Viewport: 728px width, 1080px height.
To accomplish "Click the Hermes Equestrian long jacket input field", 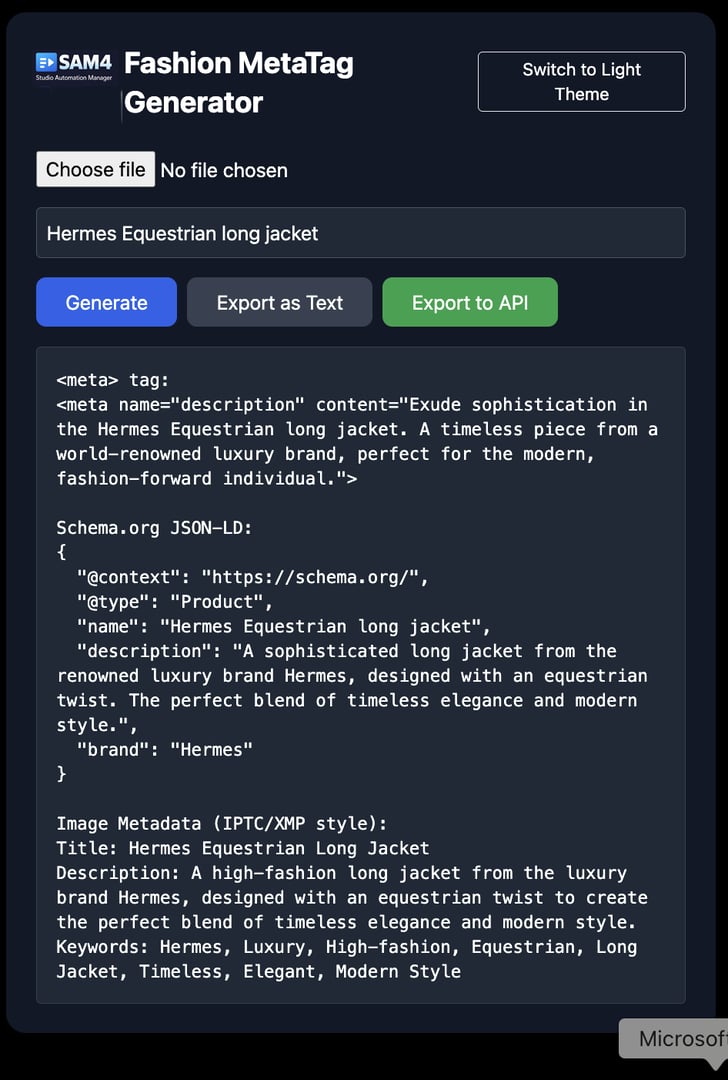I will (x=360, y=233).
